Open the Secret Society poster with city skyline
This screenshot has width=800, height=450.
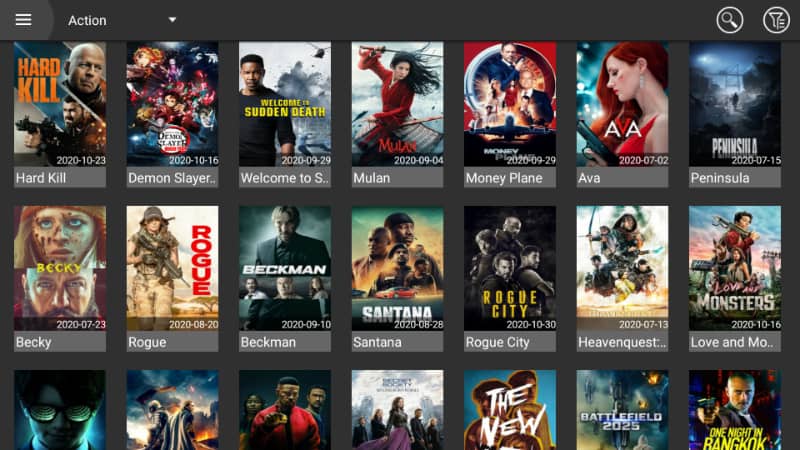(397, 410)
